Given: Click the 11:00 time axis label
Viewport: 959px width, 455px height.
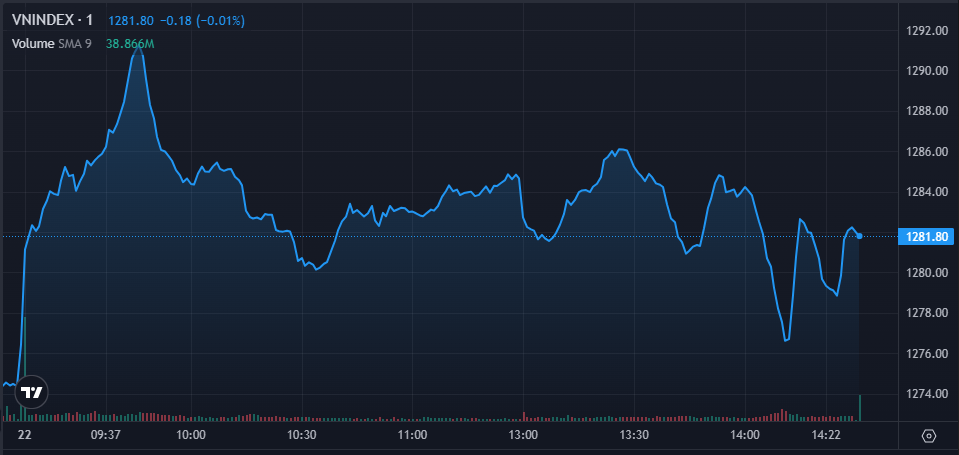Looking at the screenshot, I should (412, 435).
